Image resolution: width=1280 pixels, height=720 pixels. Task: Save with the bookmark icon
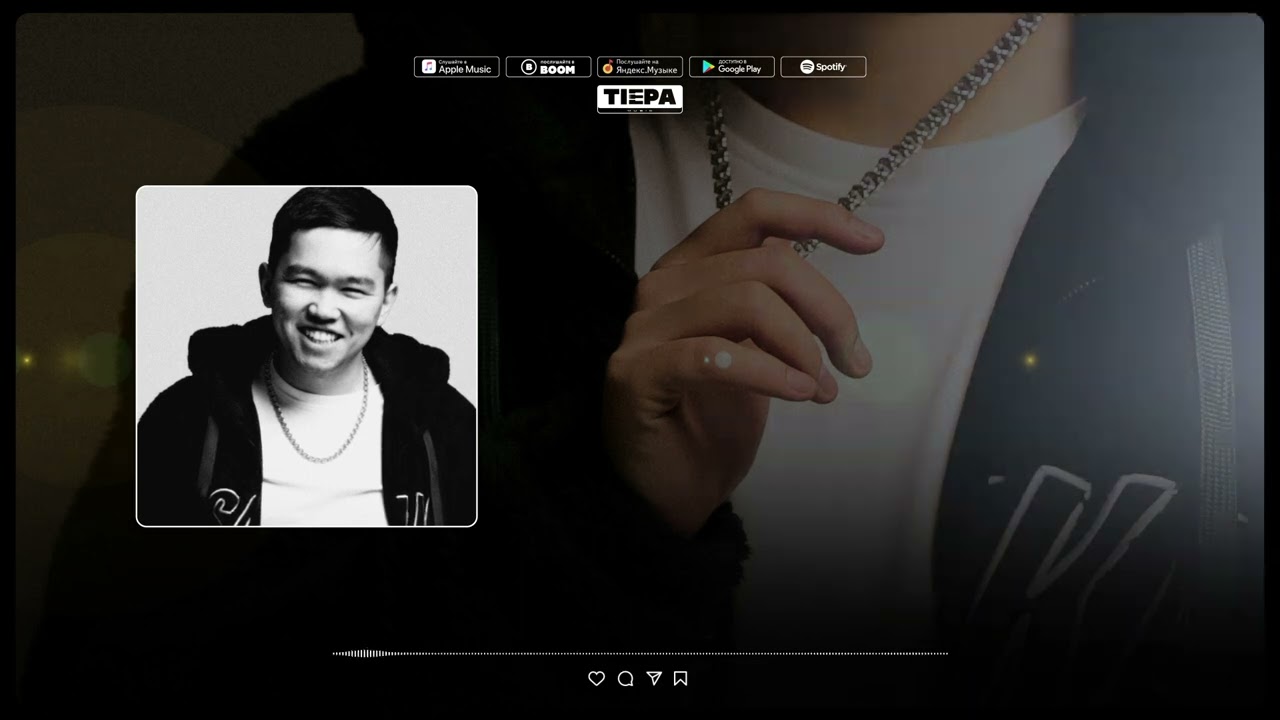pyautogui.click(x=681, y=679)
